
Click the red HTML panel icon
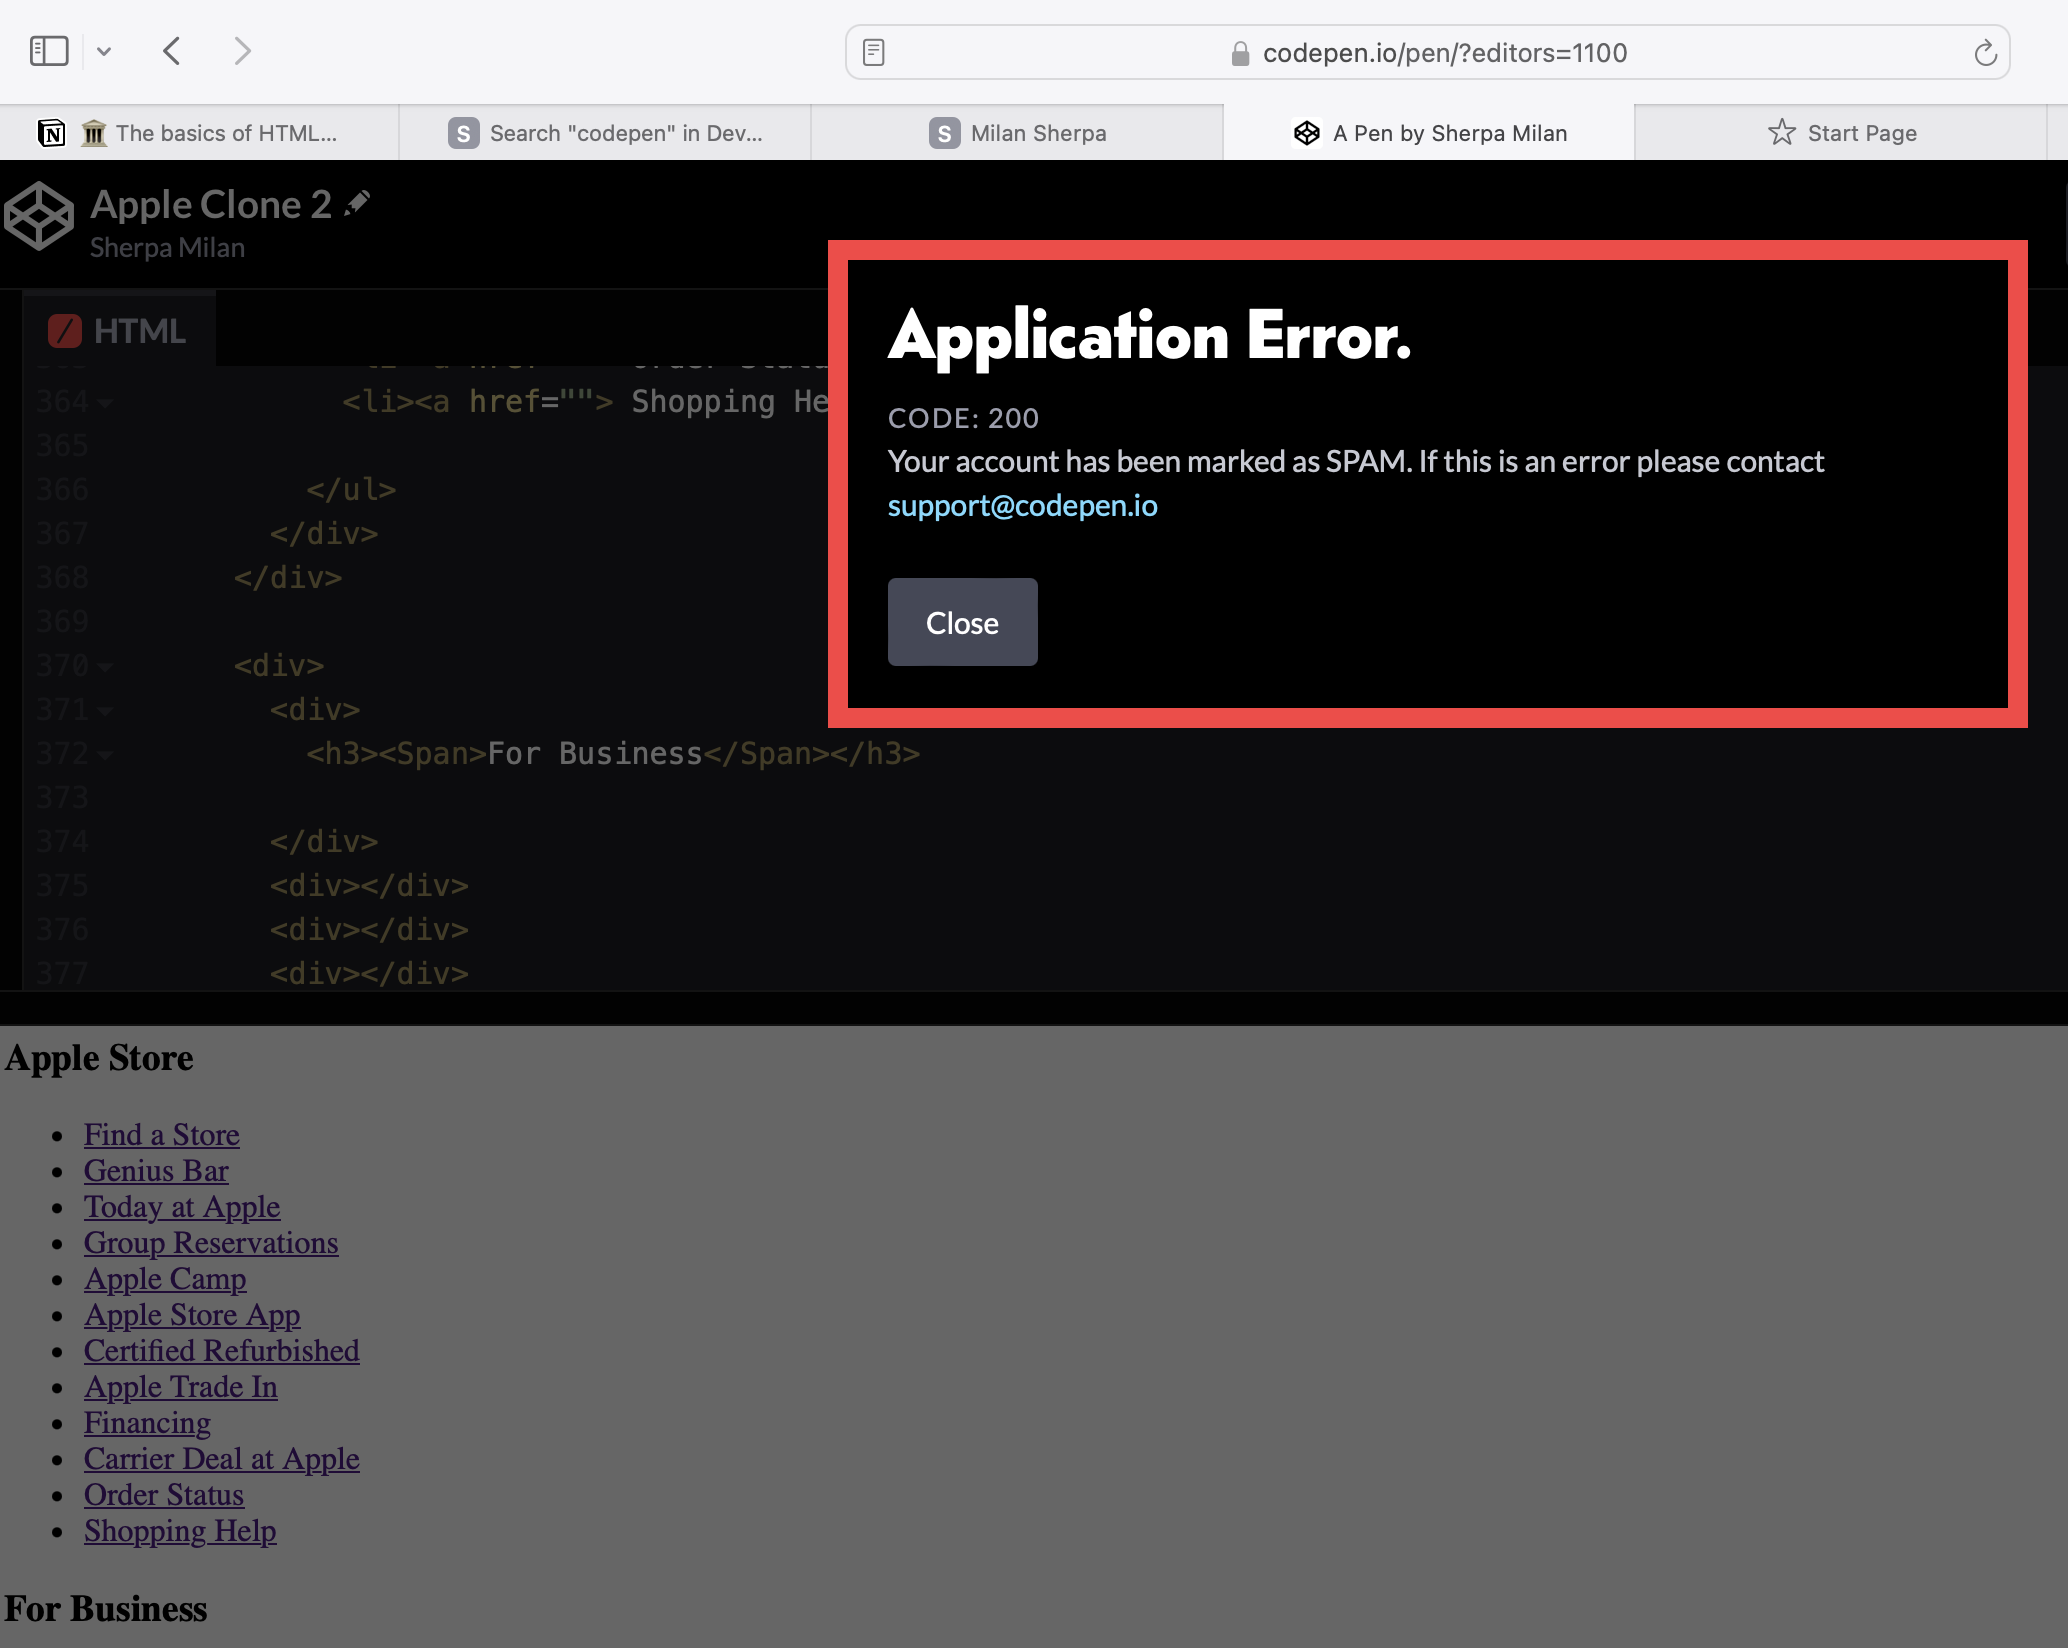pos(65,330)
